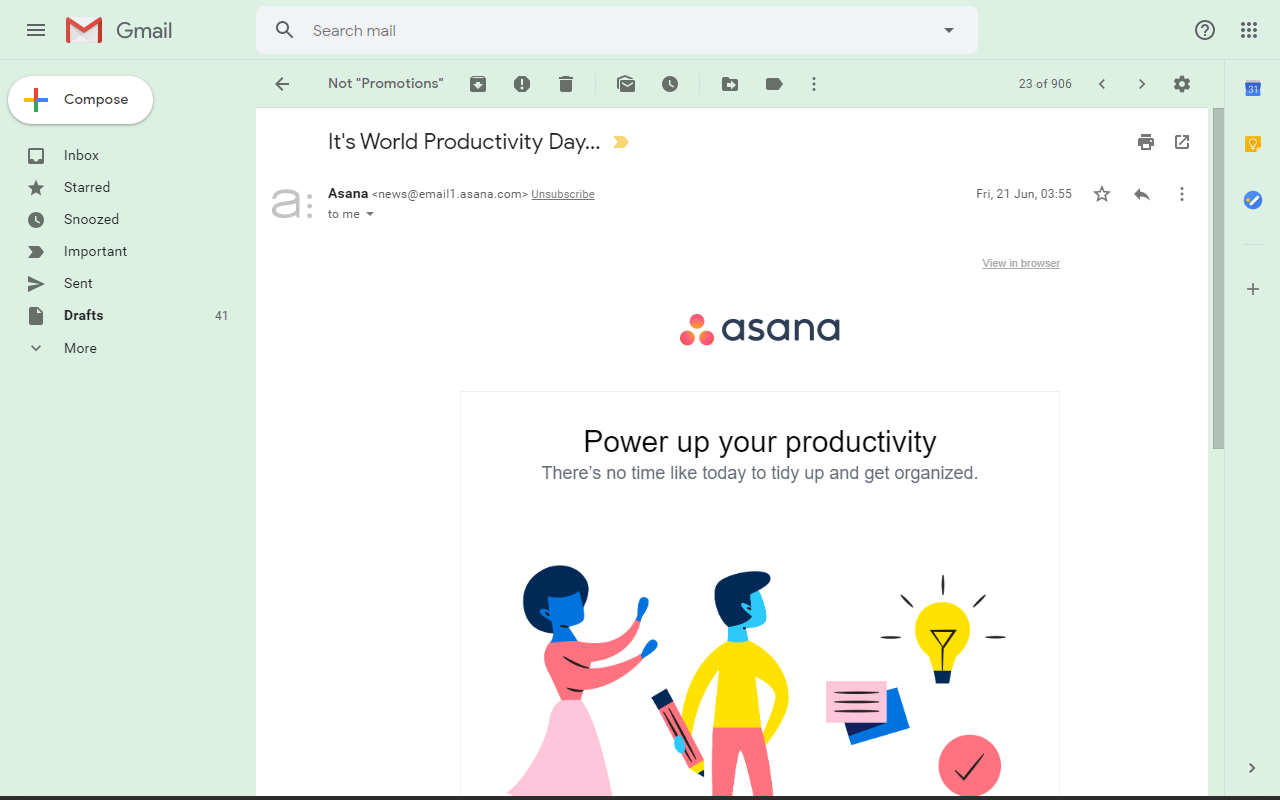Snooze this email
This screenshot has height=800, width=1280.
coord(670,84)
